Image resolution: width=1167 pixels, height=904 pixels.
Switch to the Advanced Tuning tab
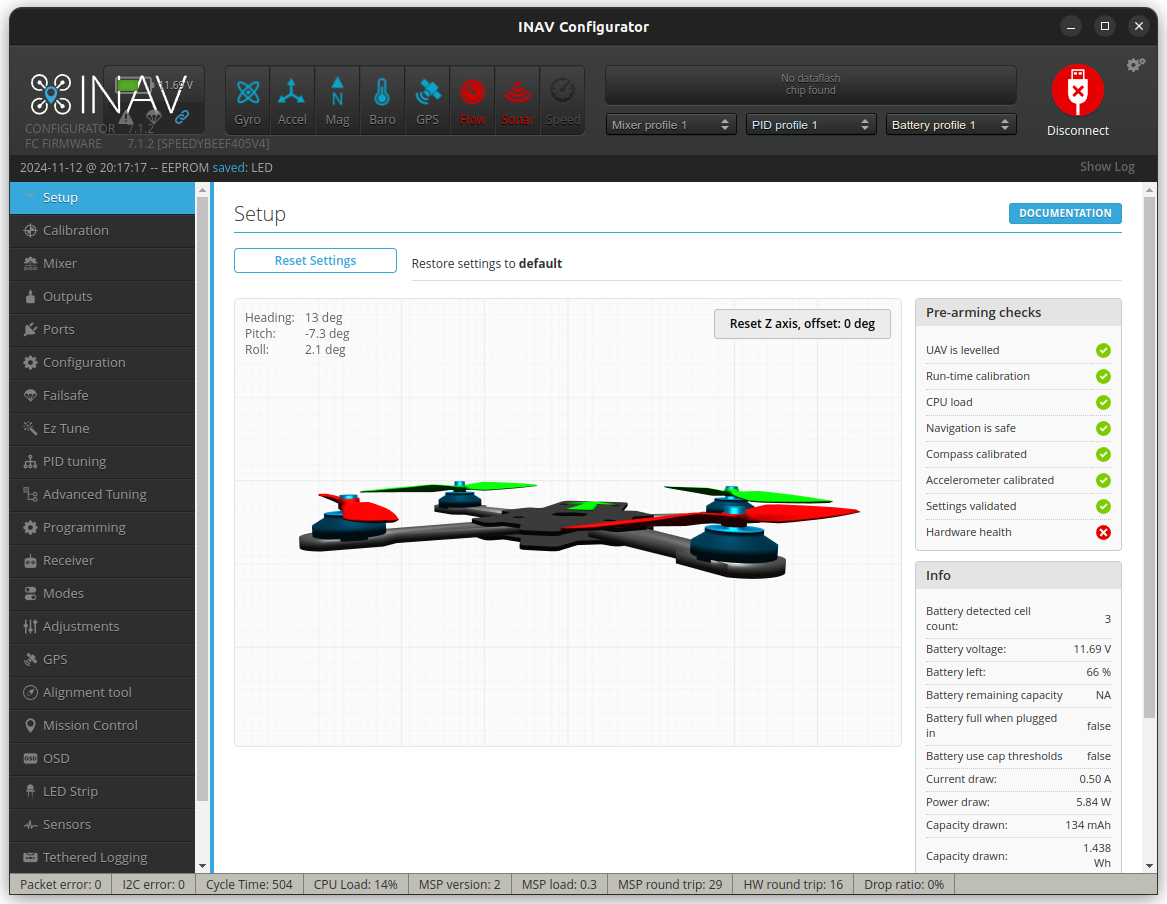click(103, 495)
